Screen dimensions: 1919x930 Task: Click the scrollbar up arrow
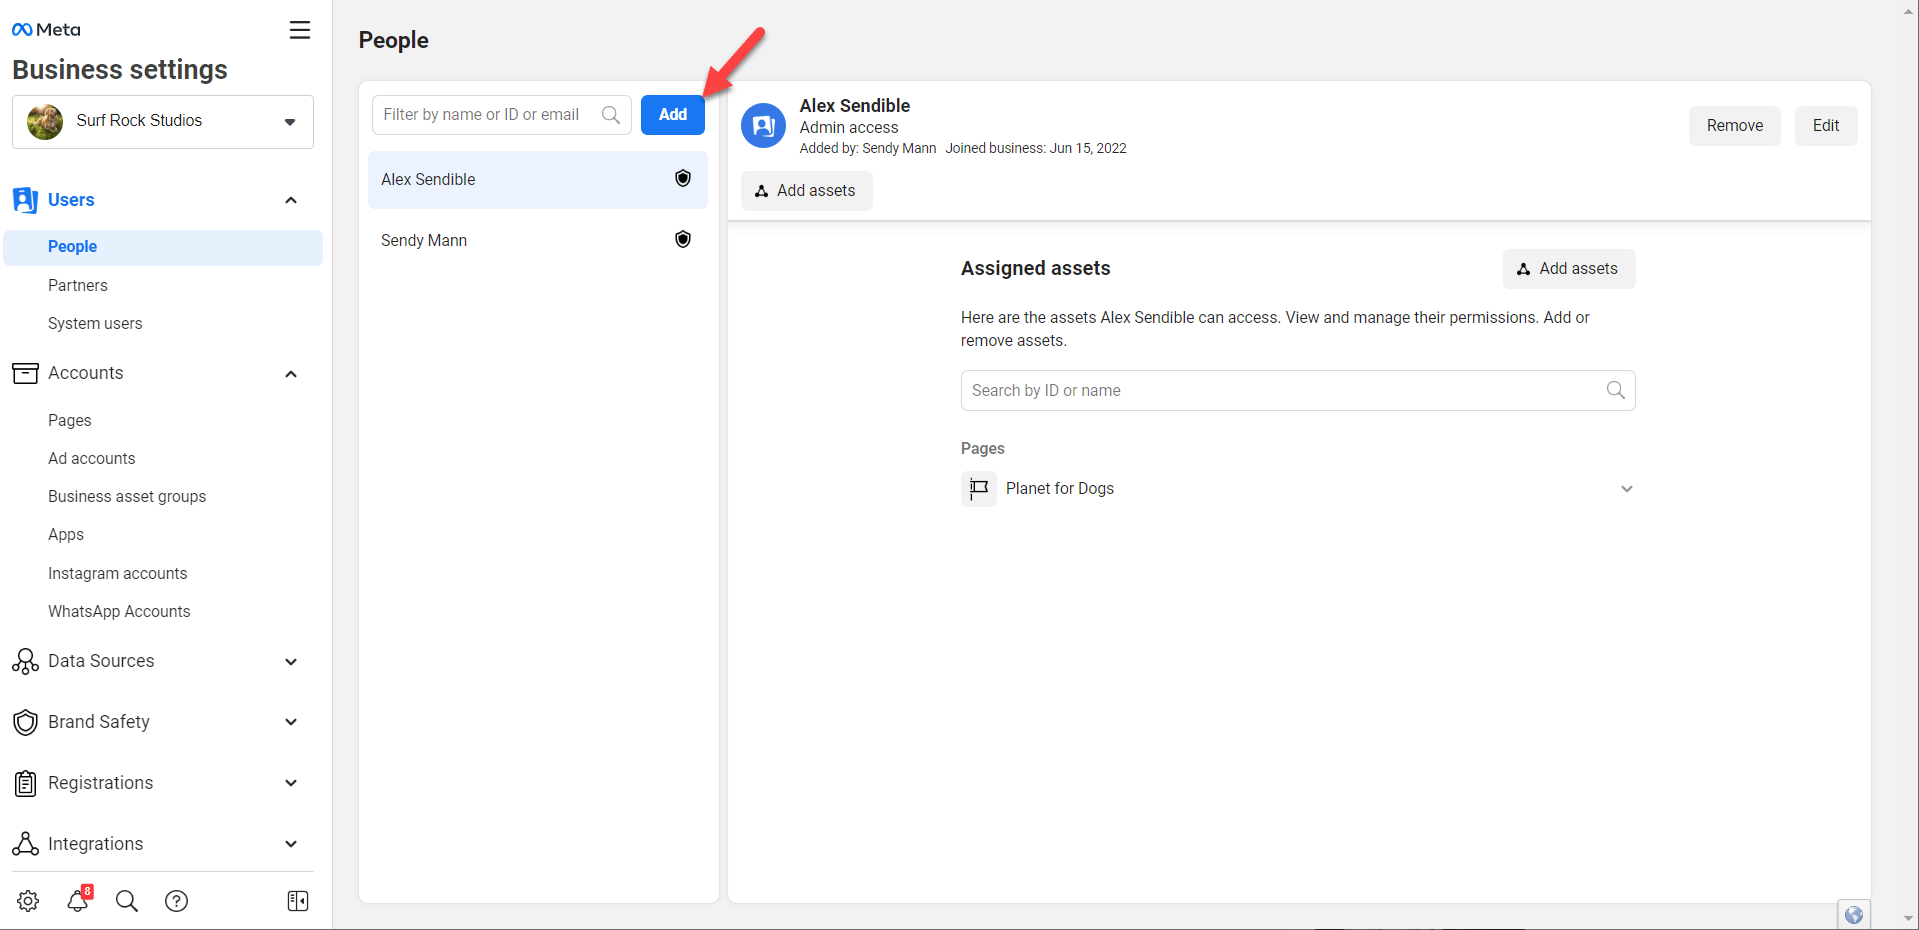click(x=1909, y=11)
